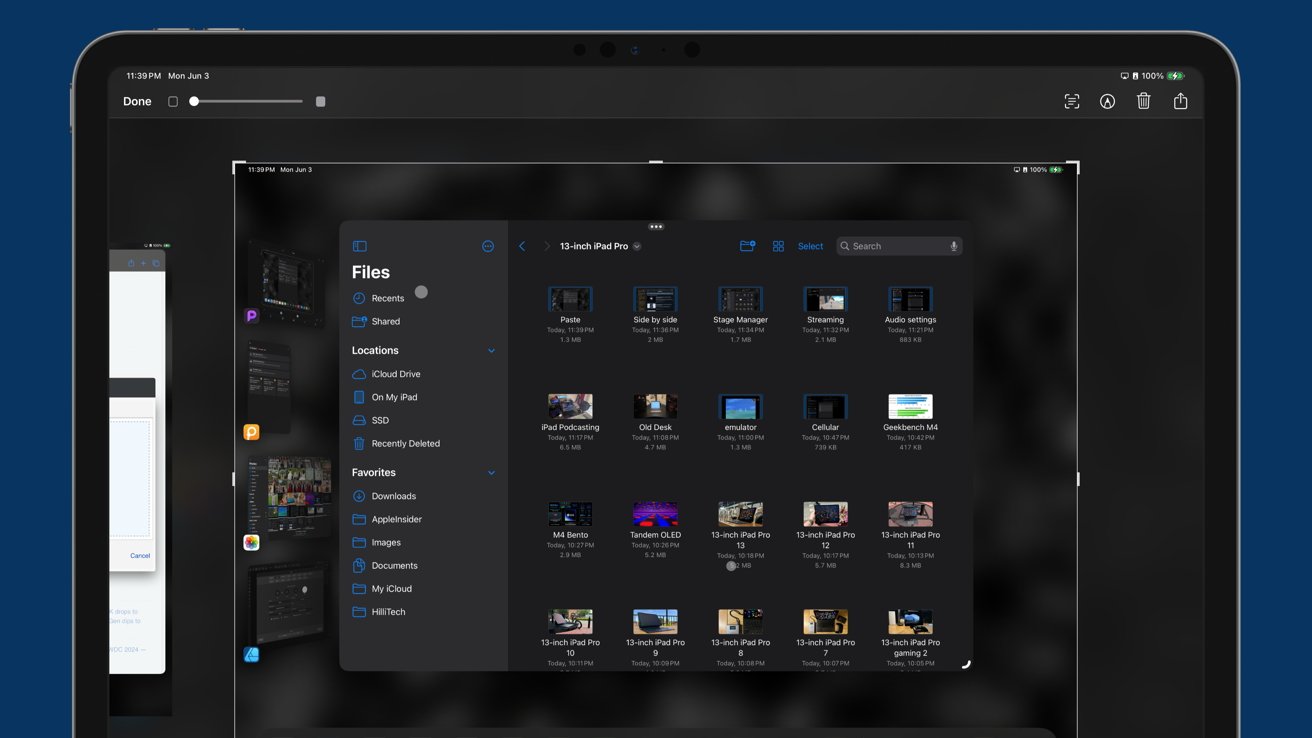
Task: Open the 13-inch iPad Pro 10 file
Action: coord(570,621)
